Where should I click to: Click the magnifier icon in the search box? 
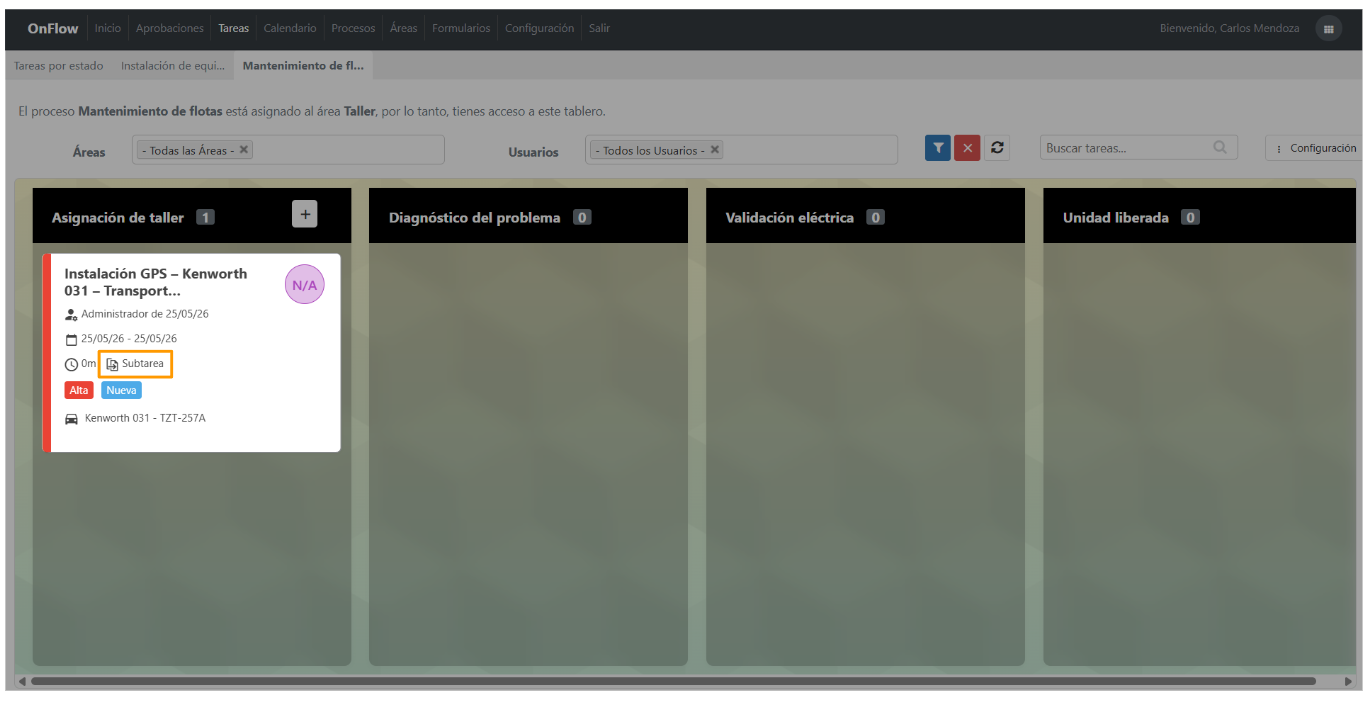point(1220,147)
